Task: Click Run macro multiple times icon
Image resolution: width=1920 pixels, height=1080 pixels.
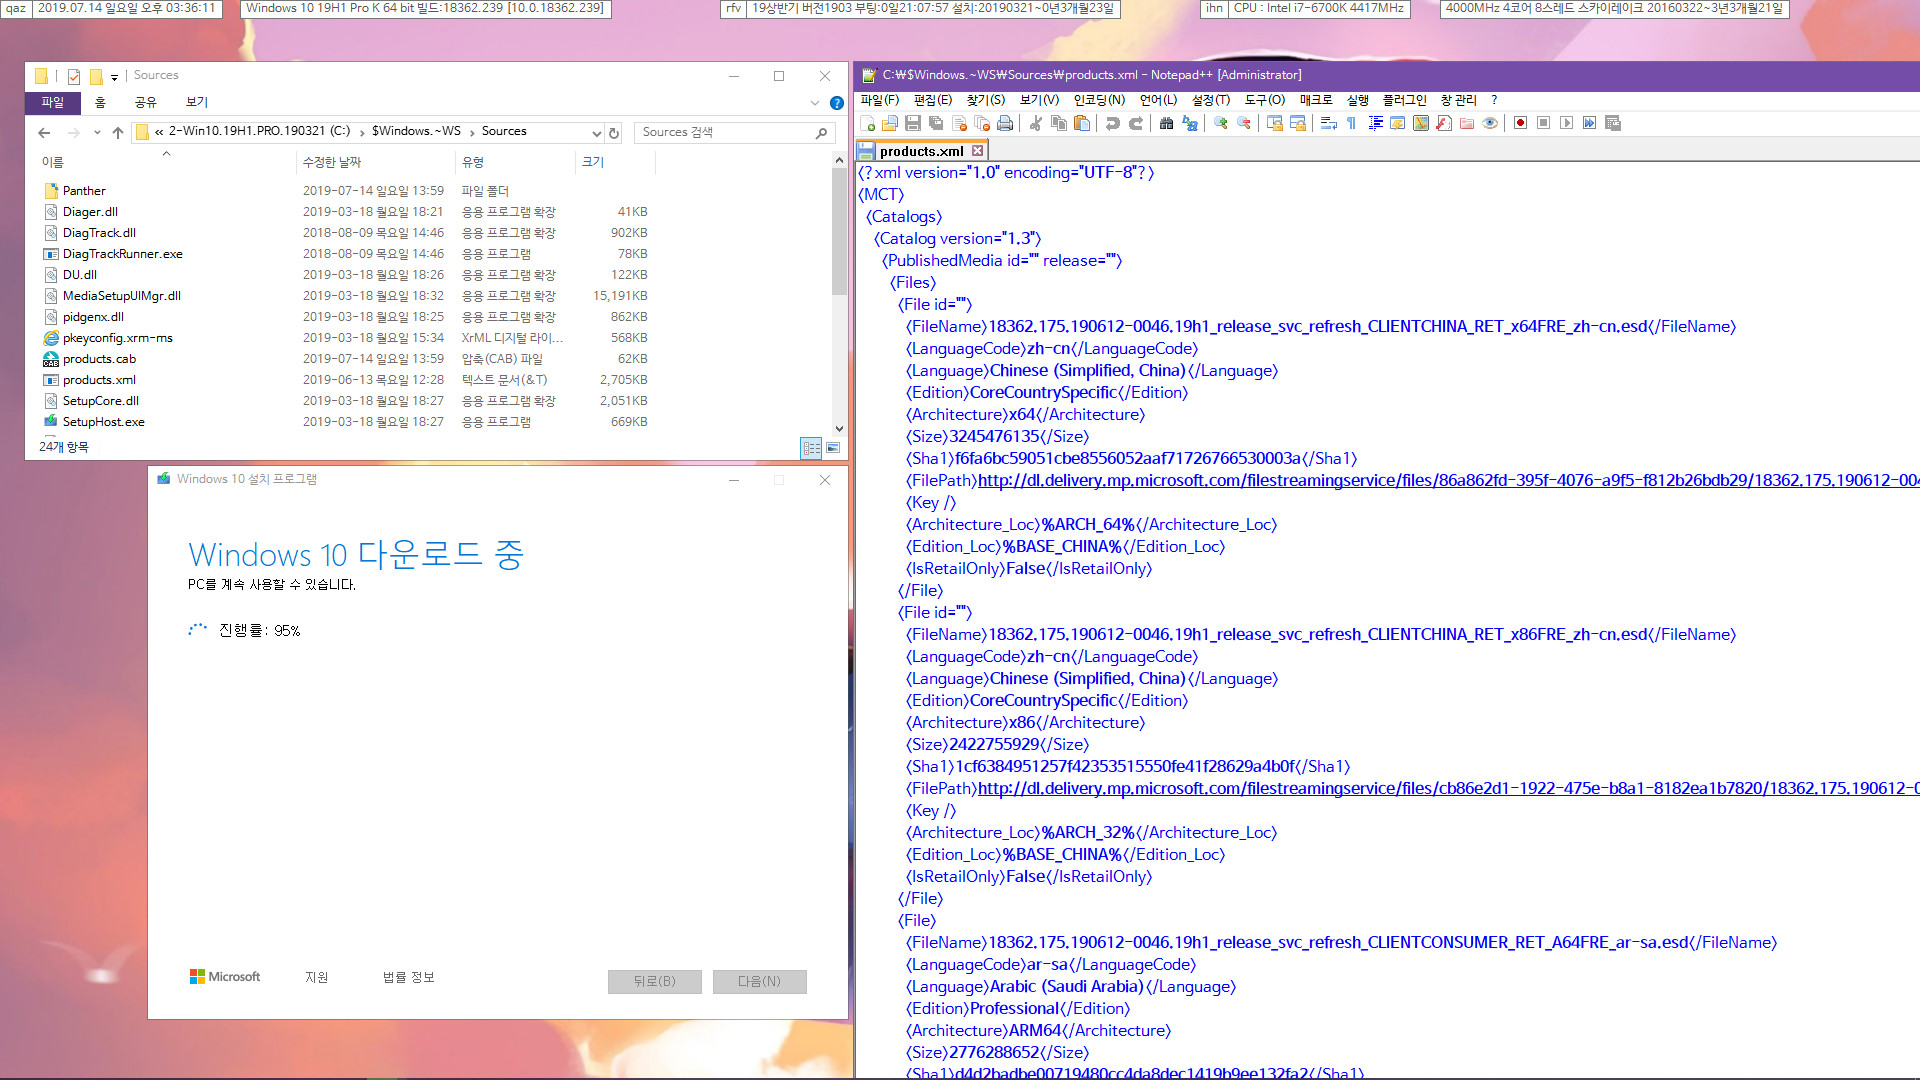Action: (x=1589, y=123)
